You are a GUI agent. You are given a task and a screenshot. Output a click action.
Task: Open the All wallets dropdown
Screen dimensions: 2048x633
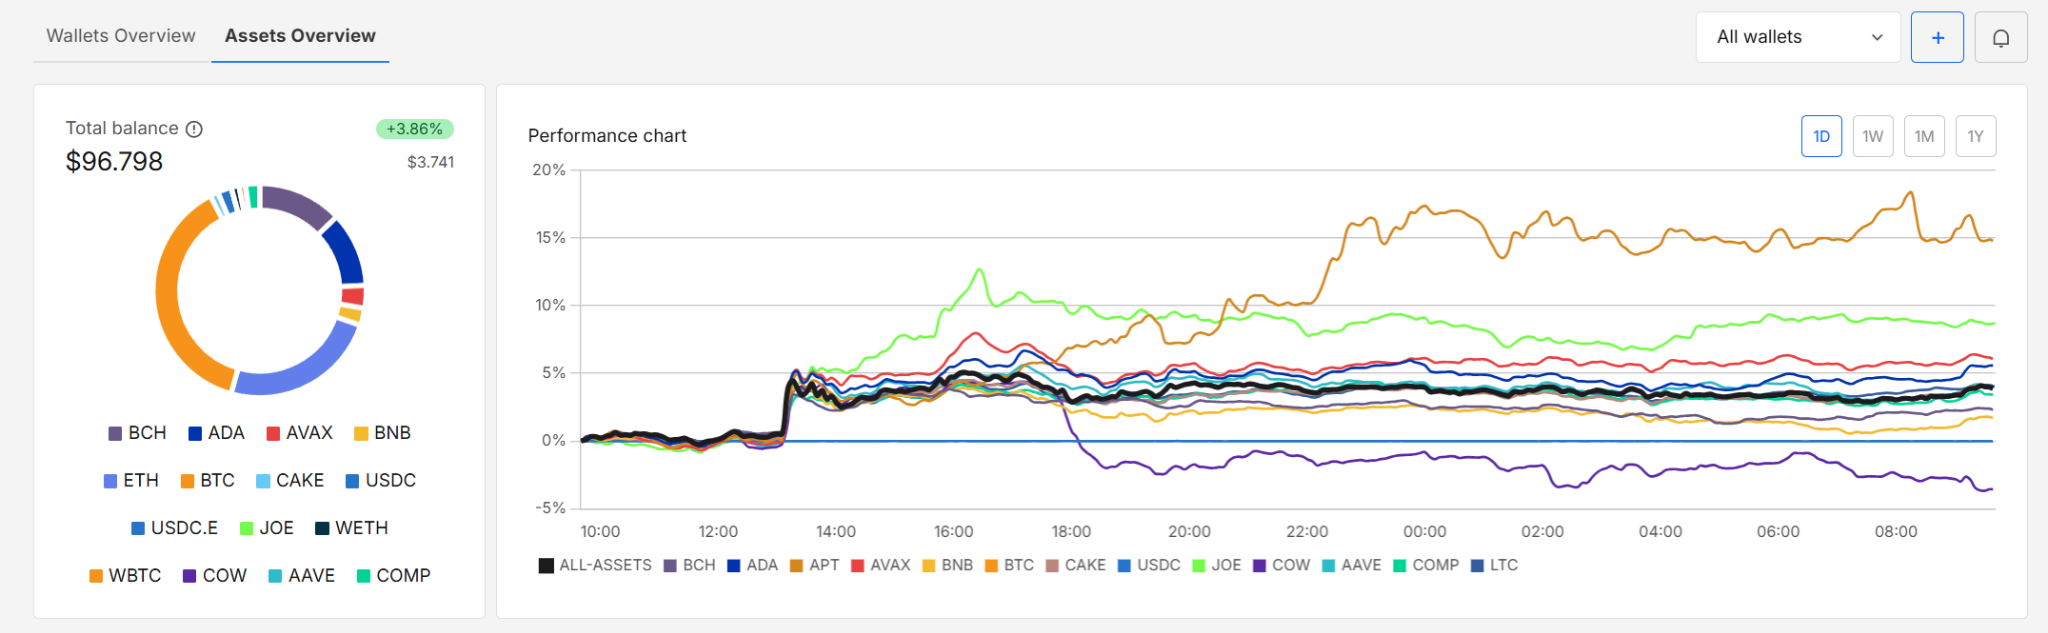[1797, 38]
